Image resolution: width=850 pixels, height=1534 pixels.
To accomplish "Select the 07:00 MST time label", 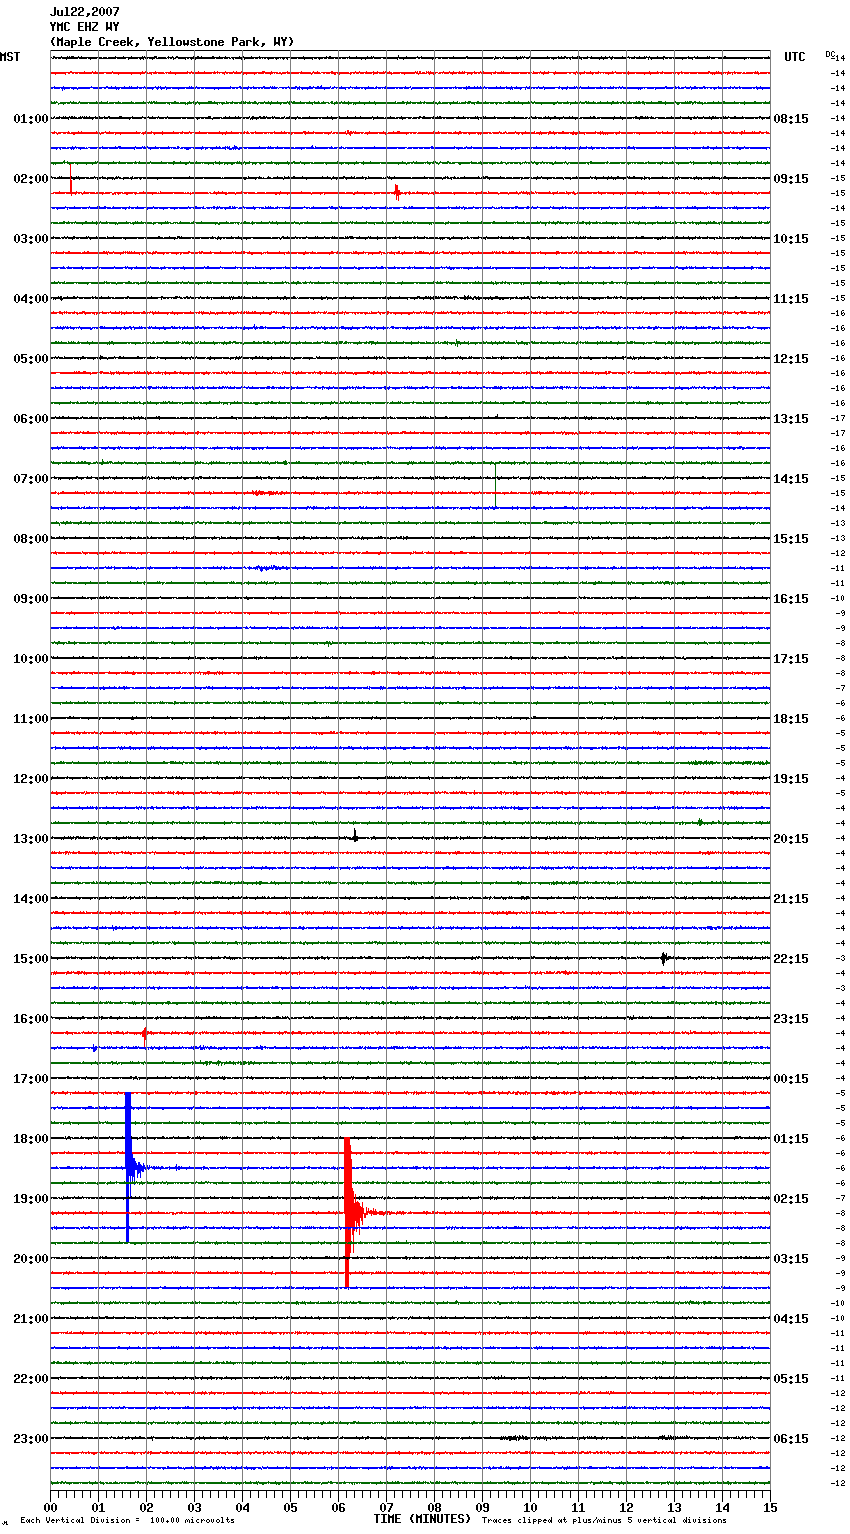I will (x=30, y=479).
